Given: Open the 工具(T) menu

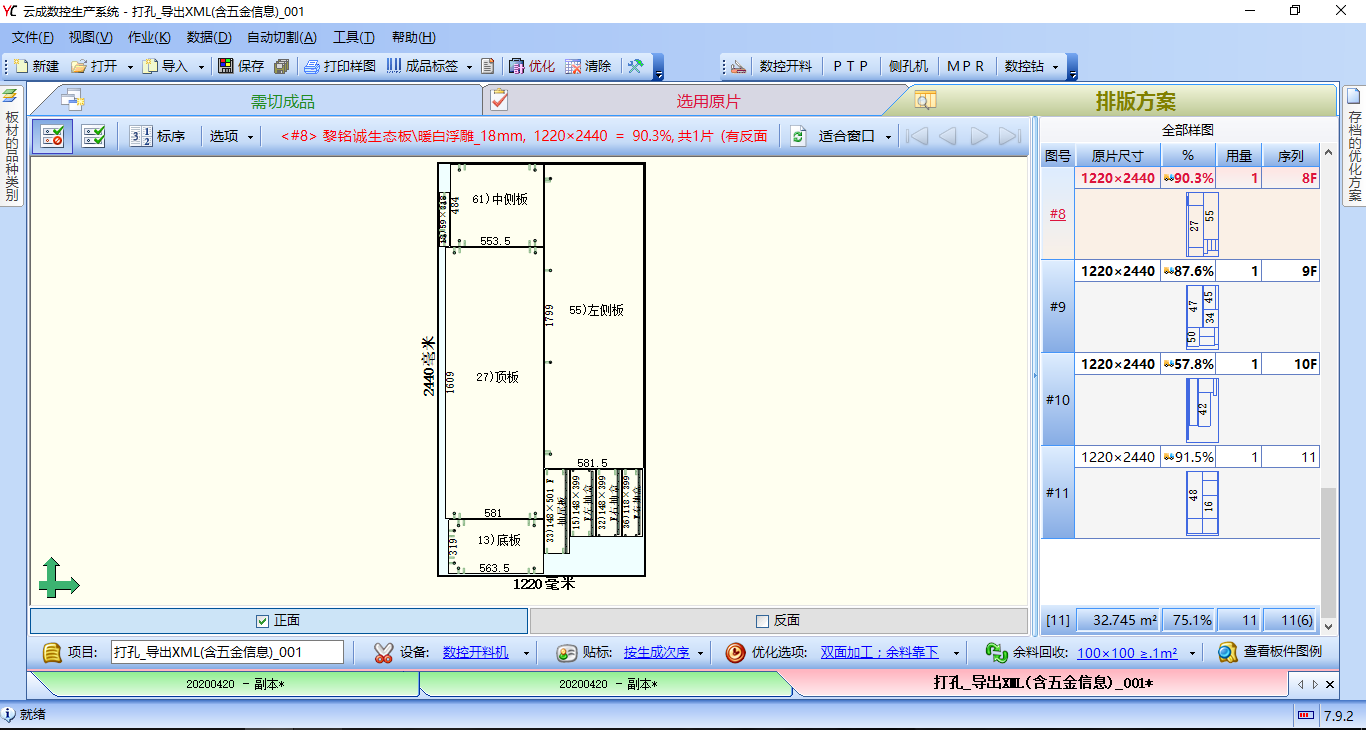Looking at the screenshot, I should [354, 37].
